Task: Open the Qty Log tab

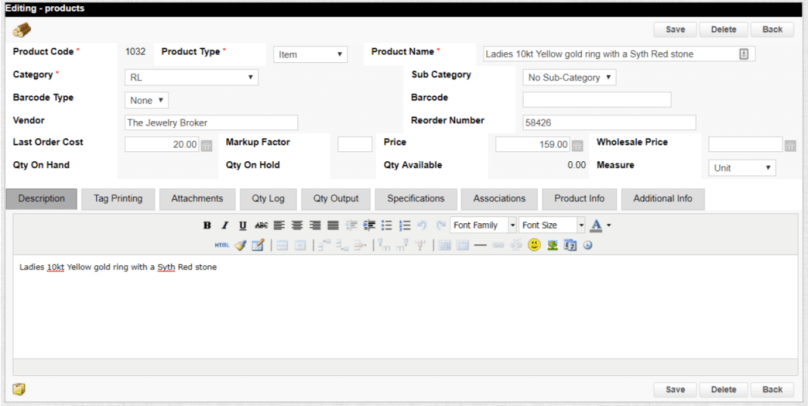Action: (x=268, y=199)
